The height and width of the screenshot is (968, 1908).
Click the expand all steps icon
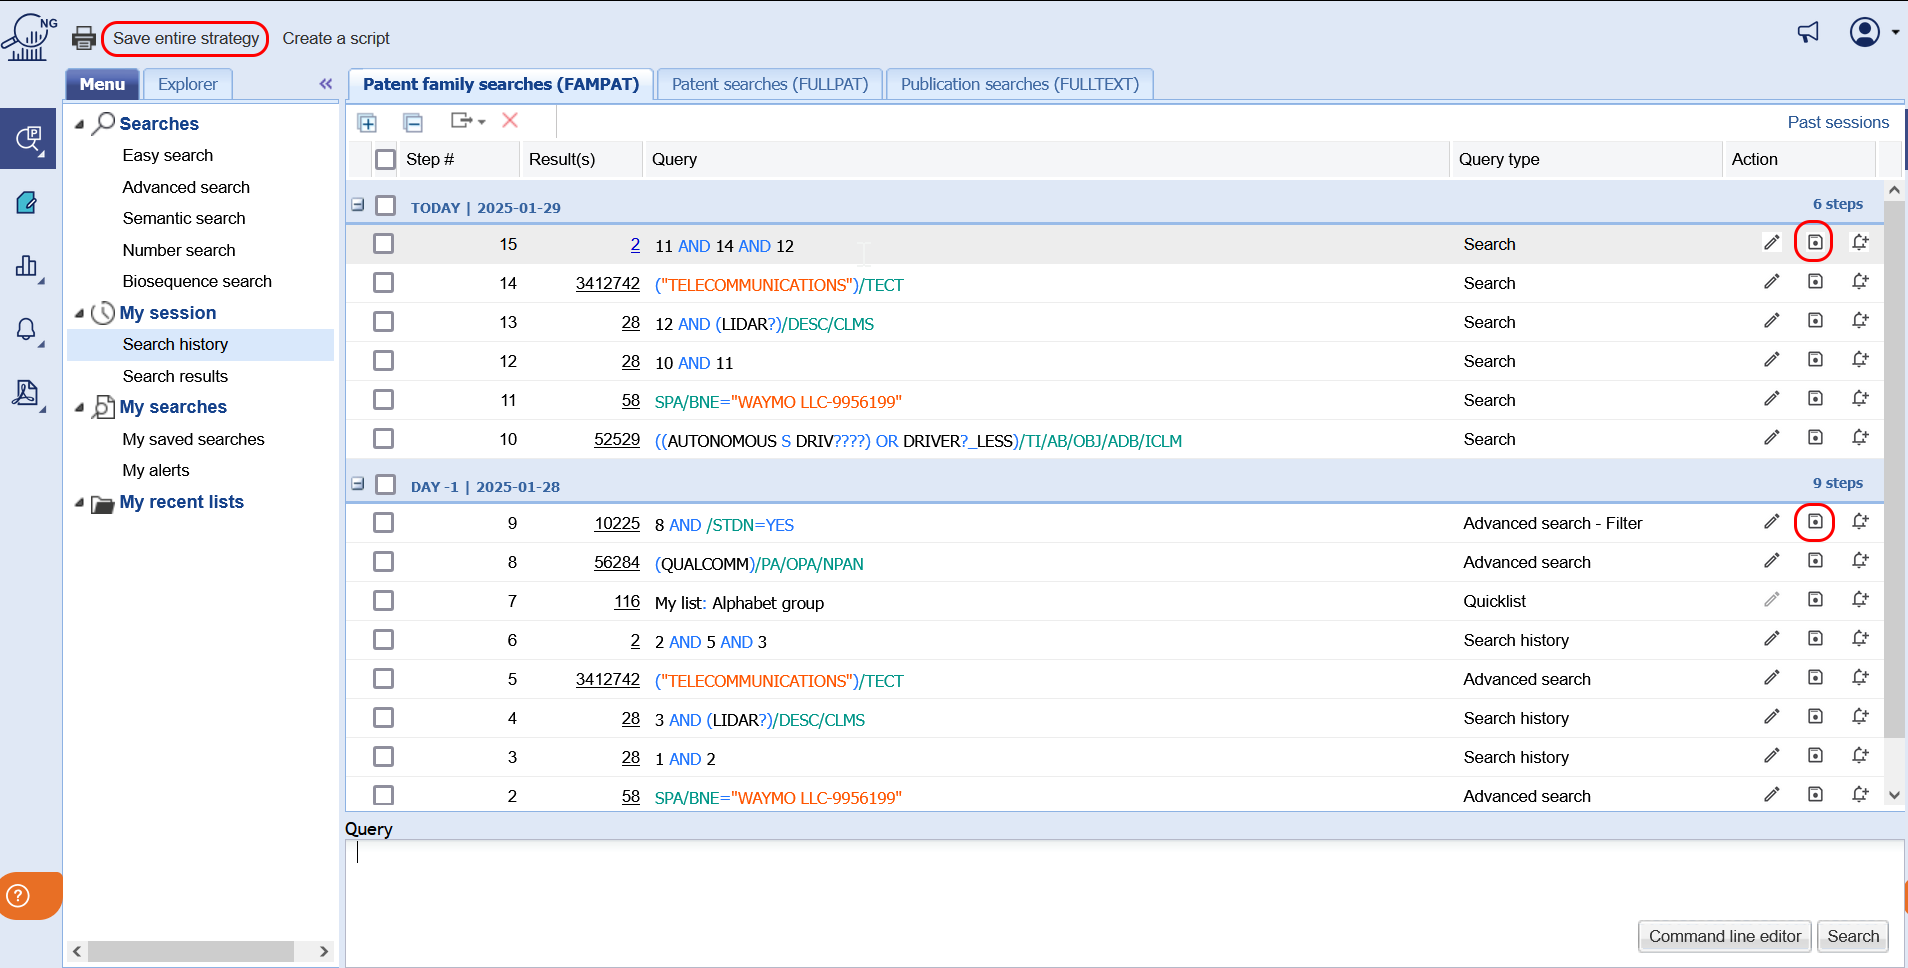click(x=367, y=122)
